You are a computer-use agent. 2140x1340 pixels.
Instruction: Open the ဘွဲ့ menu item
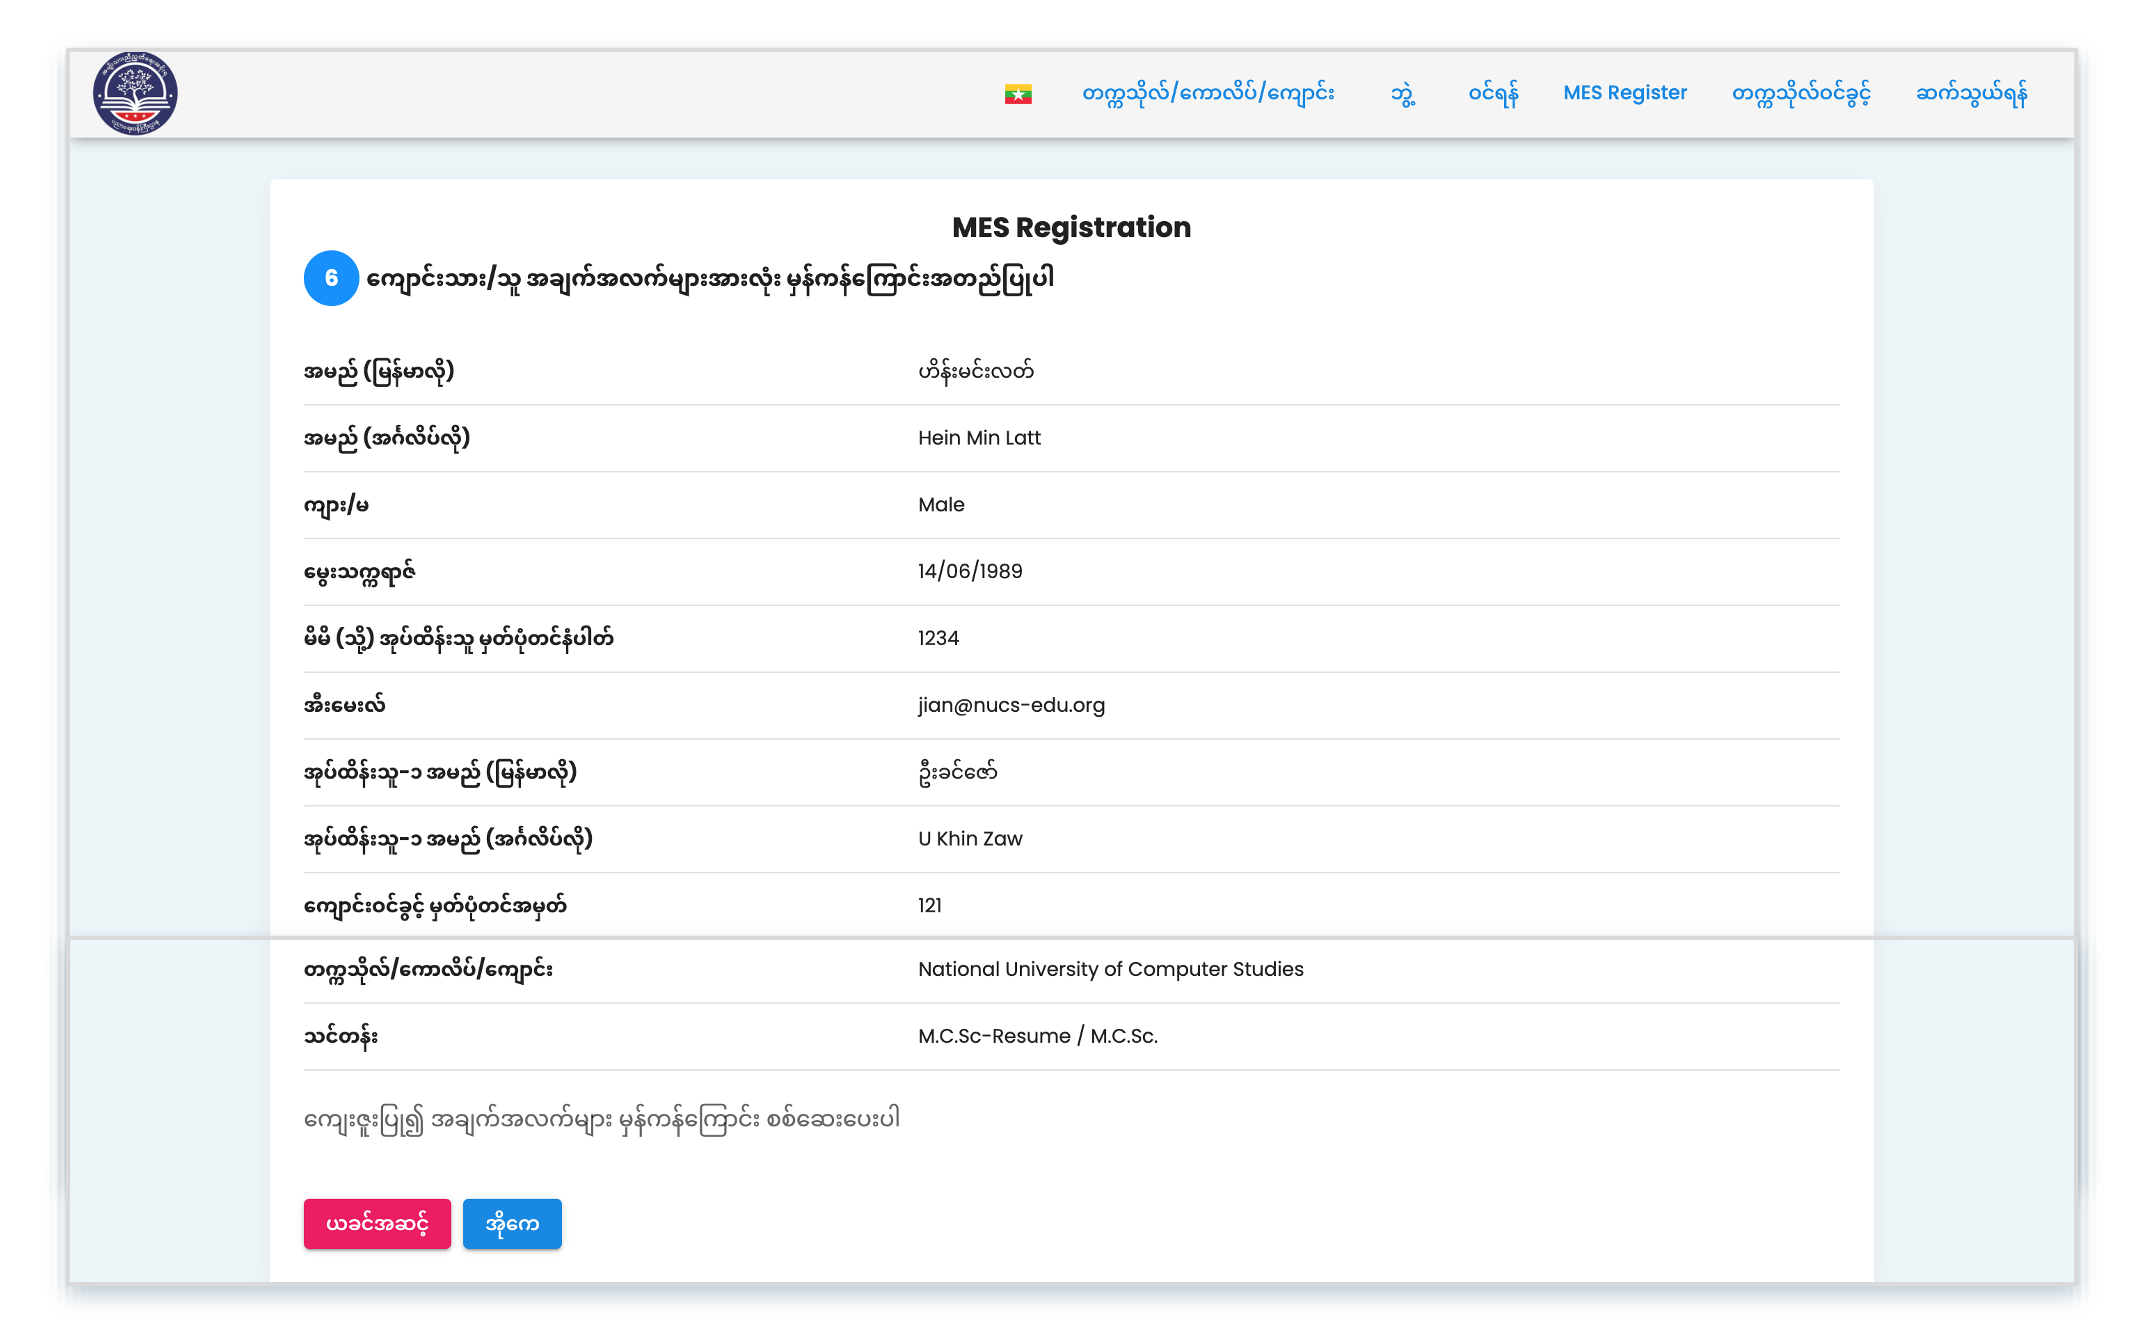pyautogui.click(x=1402, y=94)
